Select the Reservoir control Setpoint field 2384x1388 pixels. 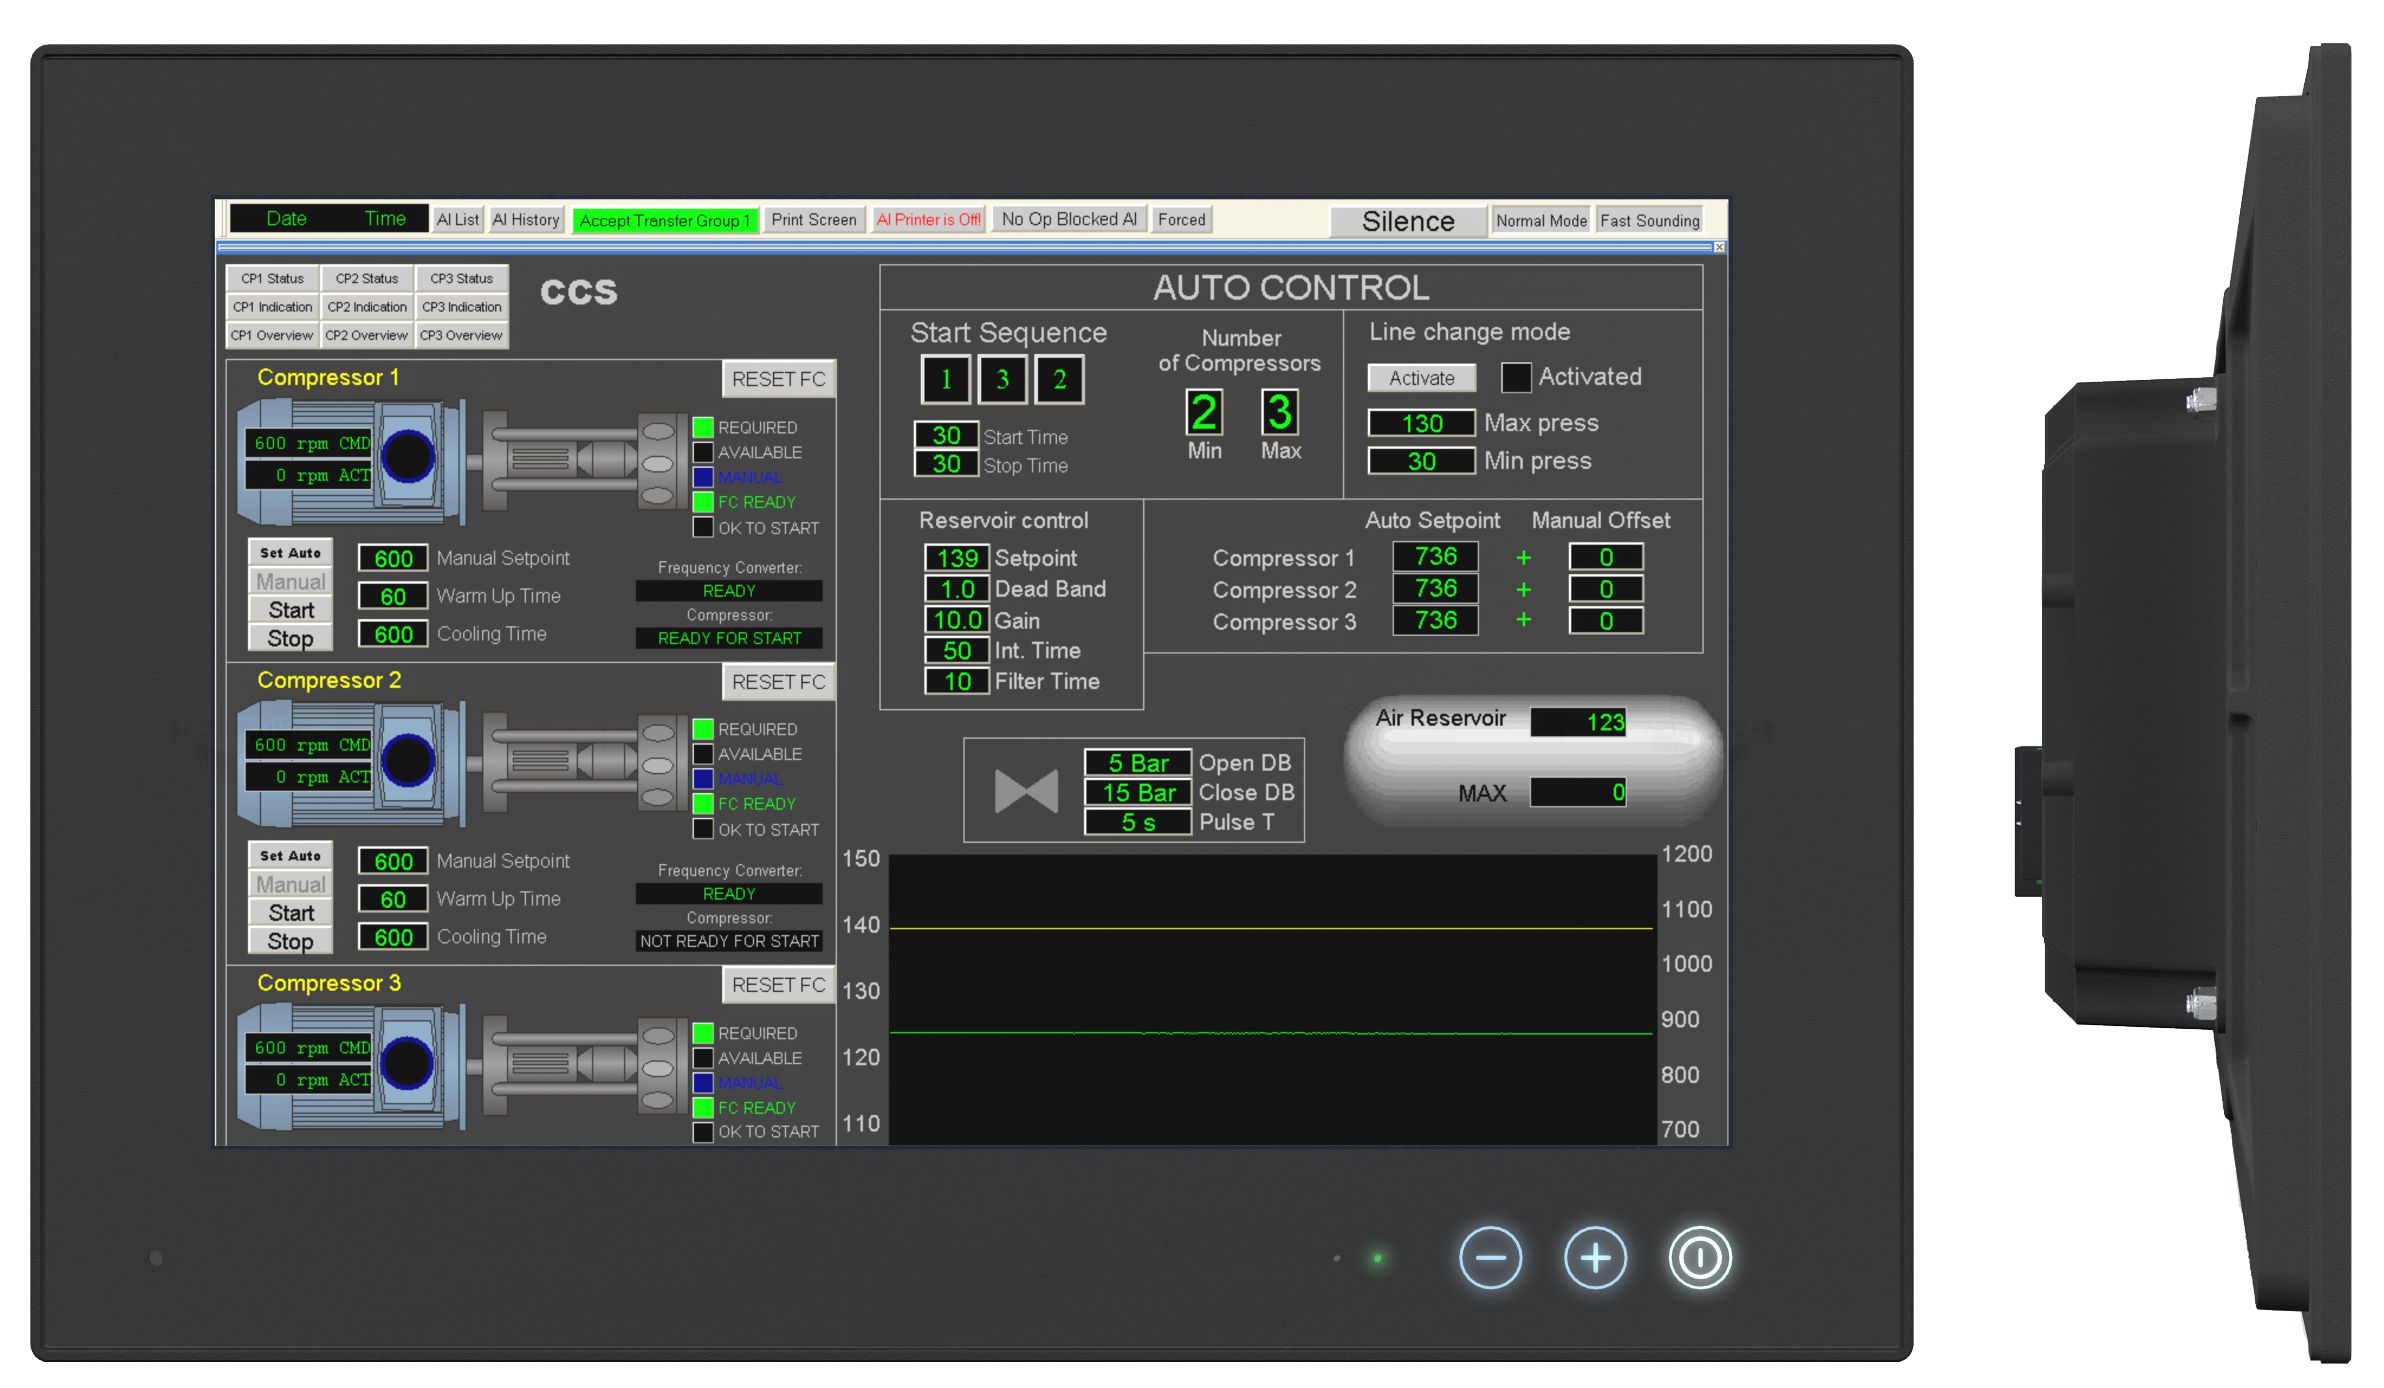point(957,558)
